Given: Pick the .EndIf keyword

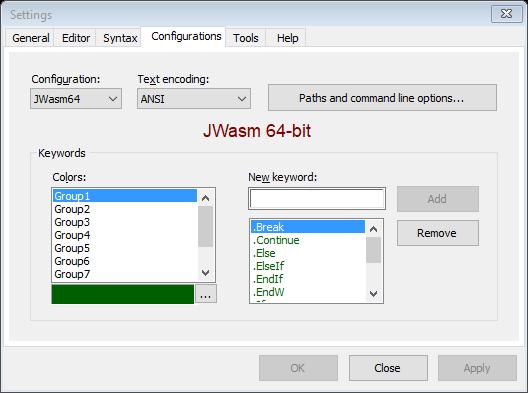Looking at the screenshot, I should coord(308,279).
